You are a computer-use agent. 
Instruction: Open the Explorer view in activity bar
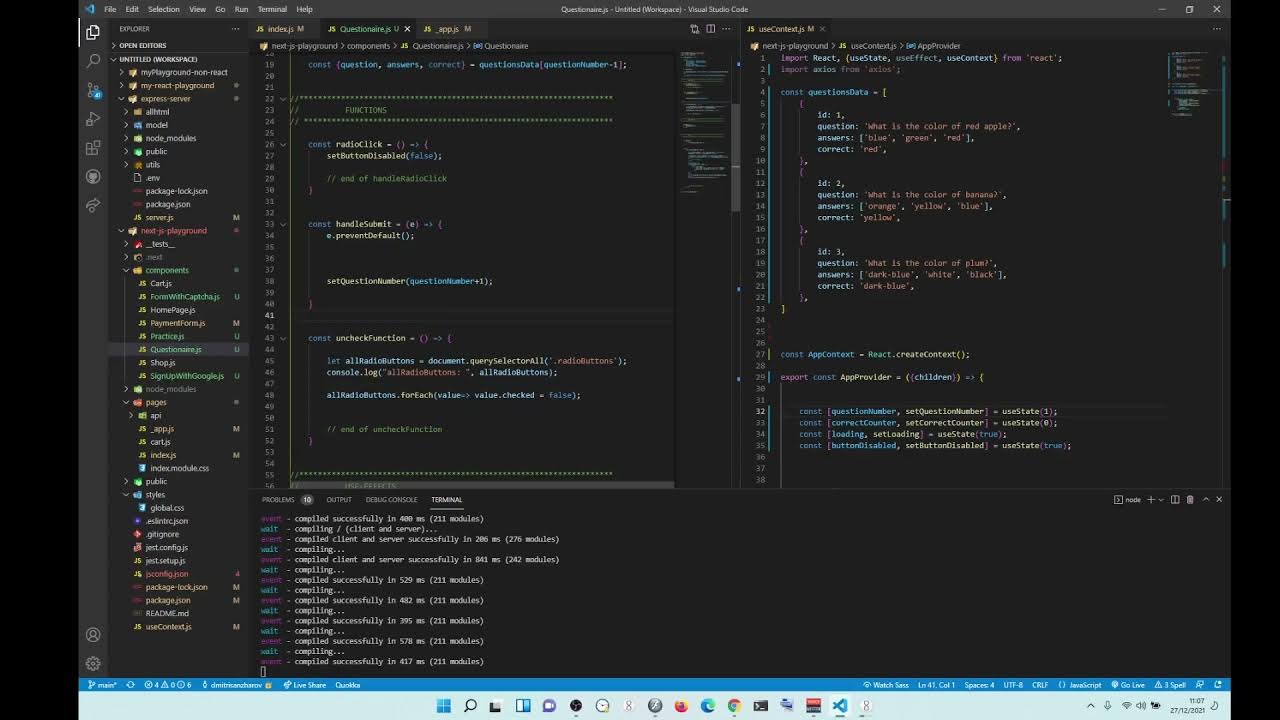93,32
